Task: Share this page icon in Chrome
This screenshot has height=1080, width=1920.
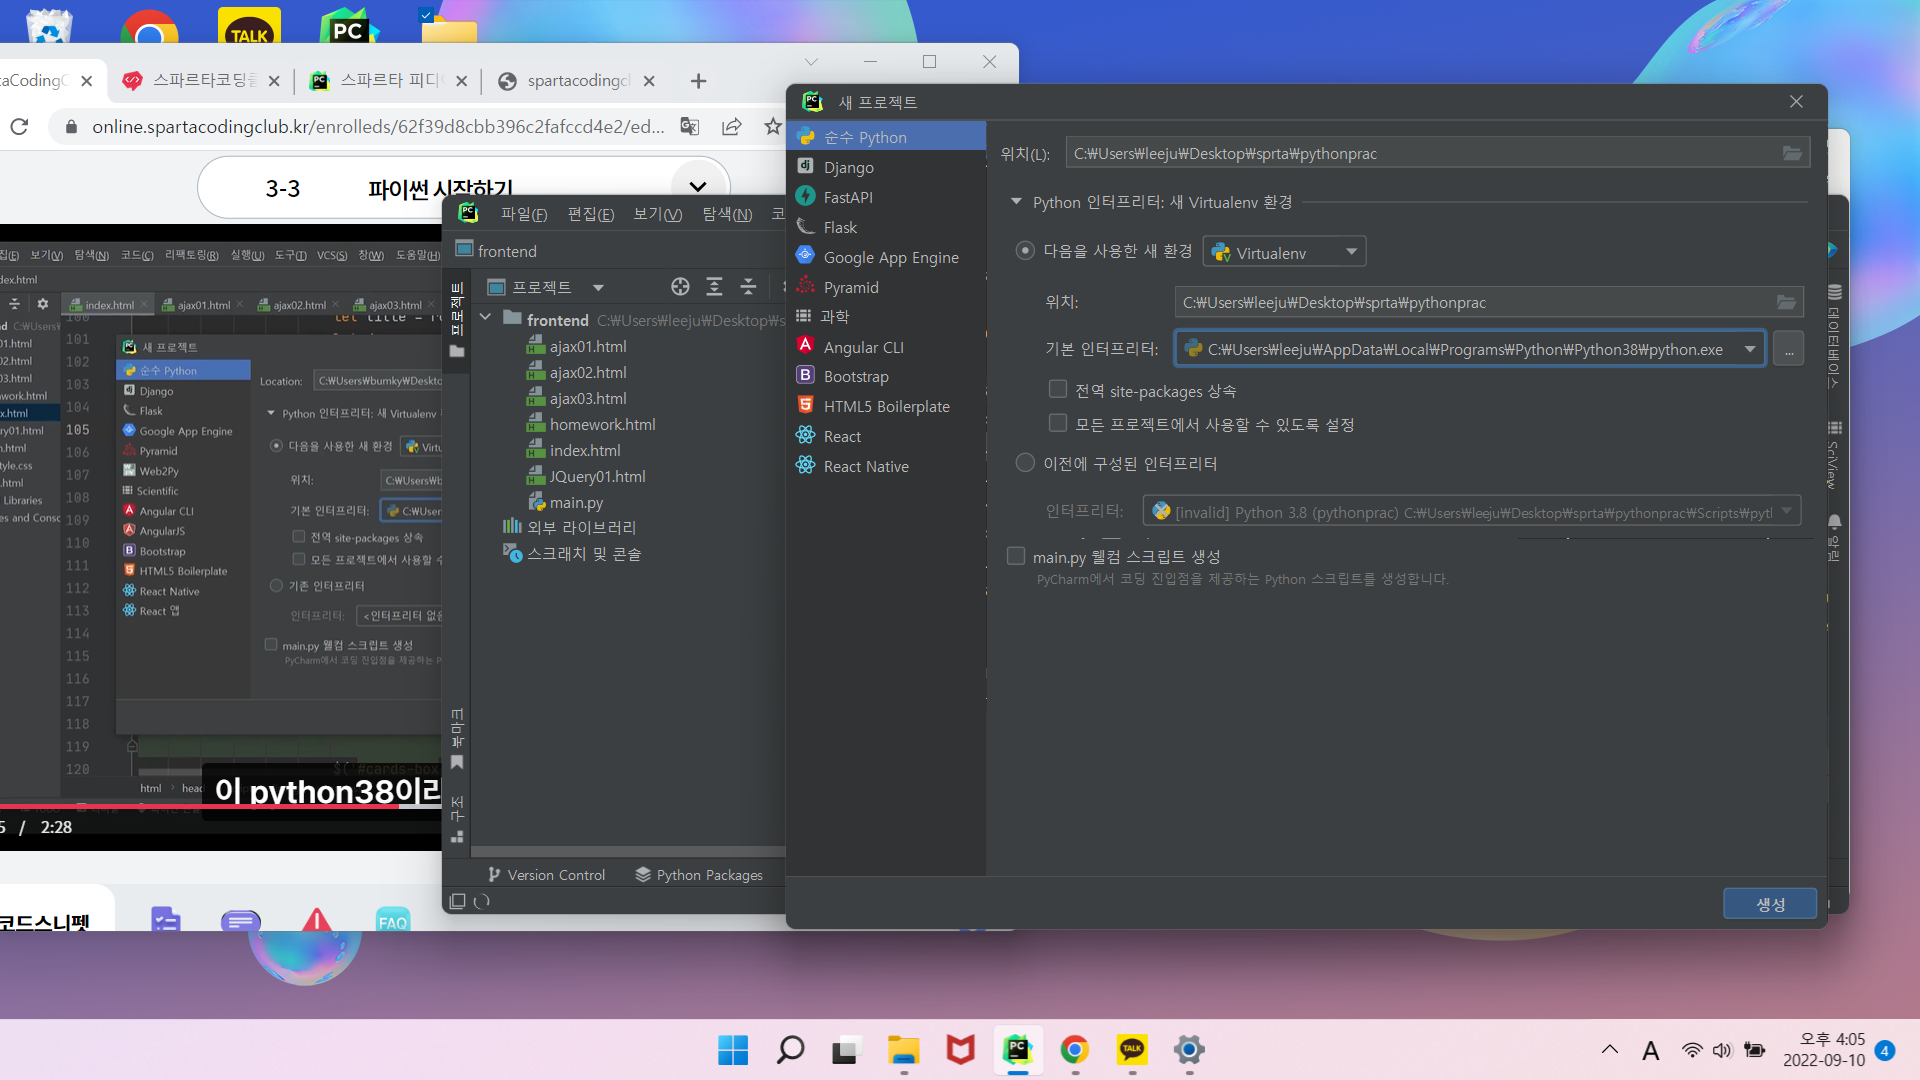Action: coord(732,126)
